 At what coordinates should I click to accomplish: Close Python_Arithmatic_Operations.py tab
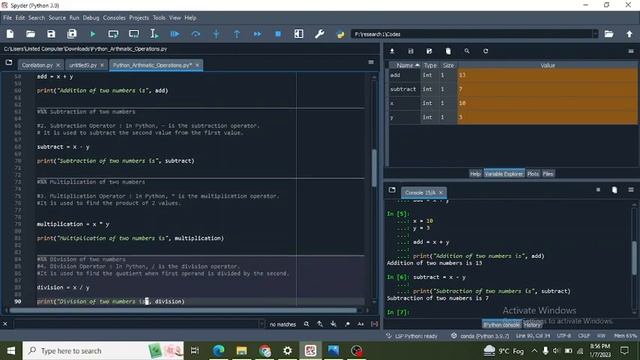[198, 65]
